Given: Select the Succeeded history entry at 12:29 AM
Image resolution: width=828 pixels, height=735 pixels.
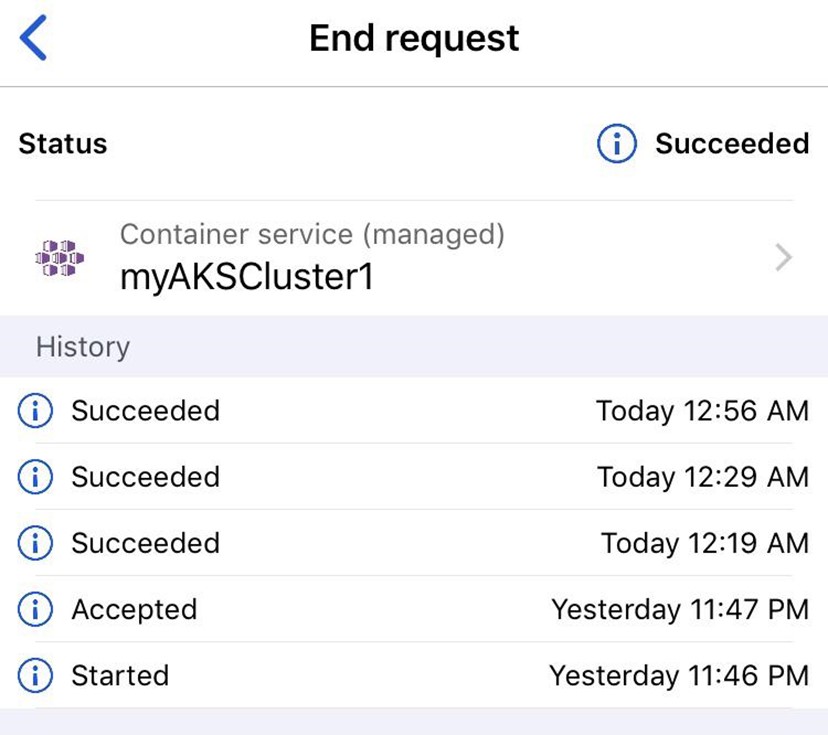Looking at the screenshot, I should click(x=414, y=476).
